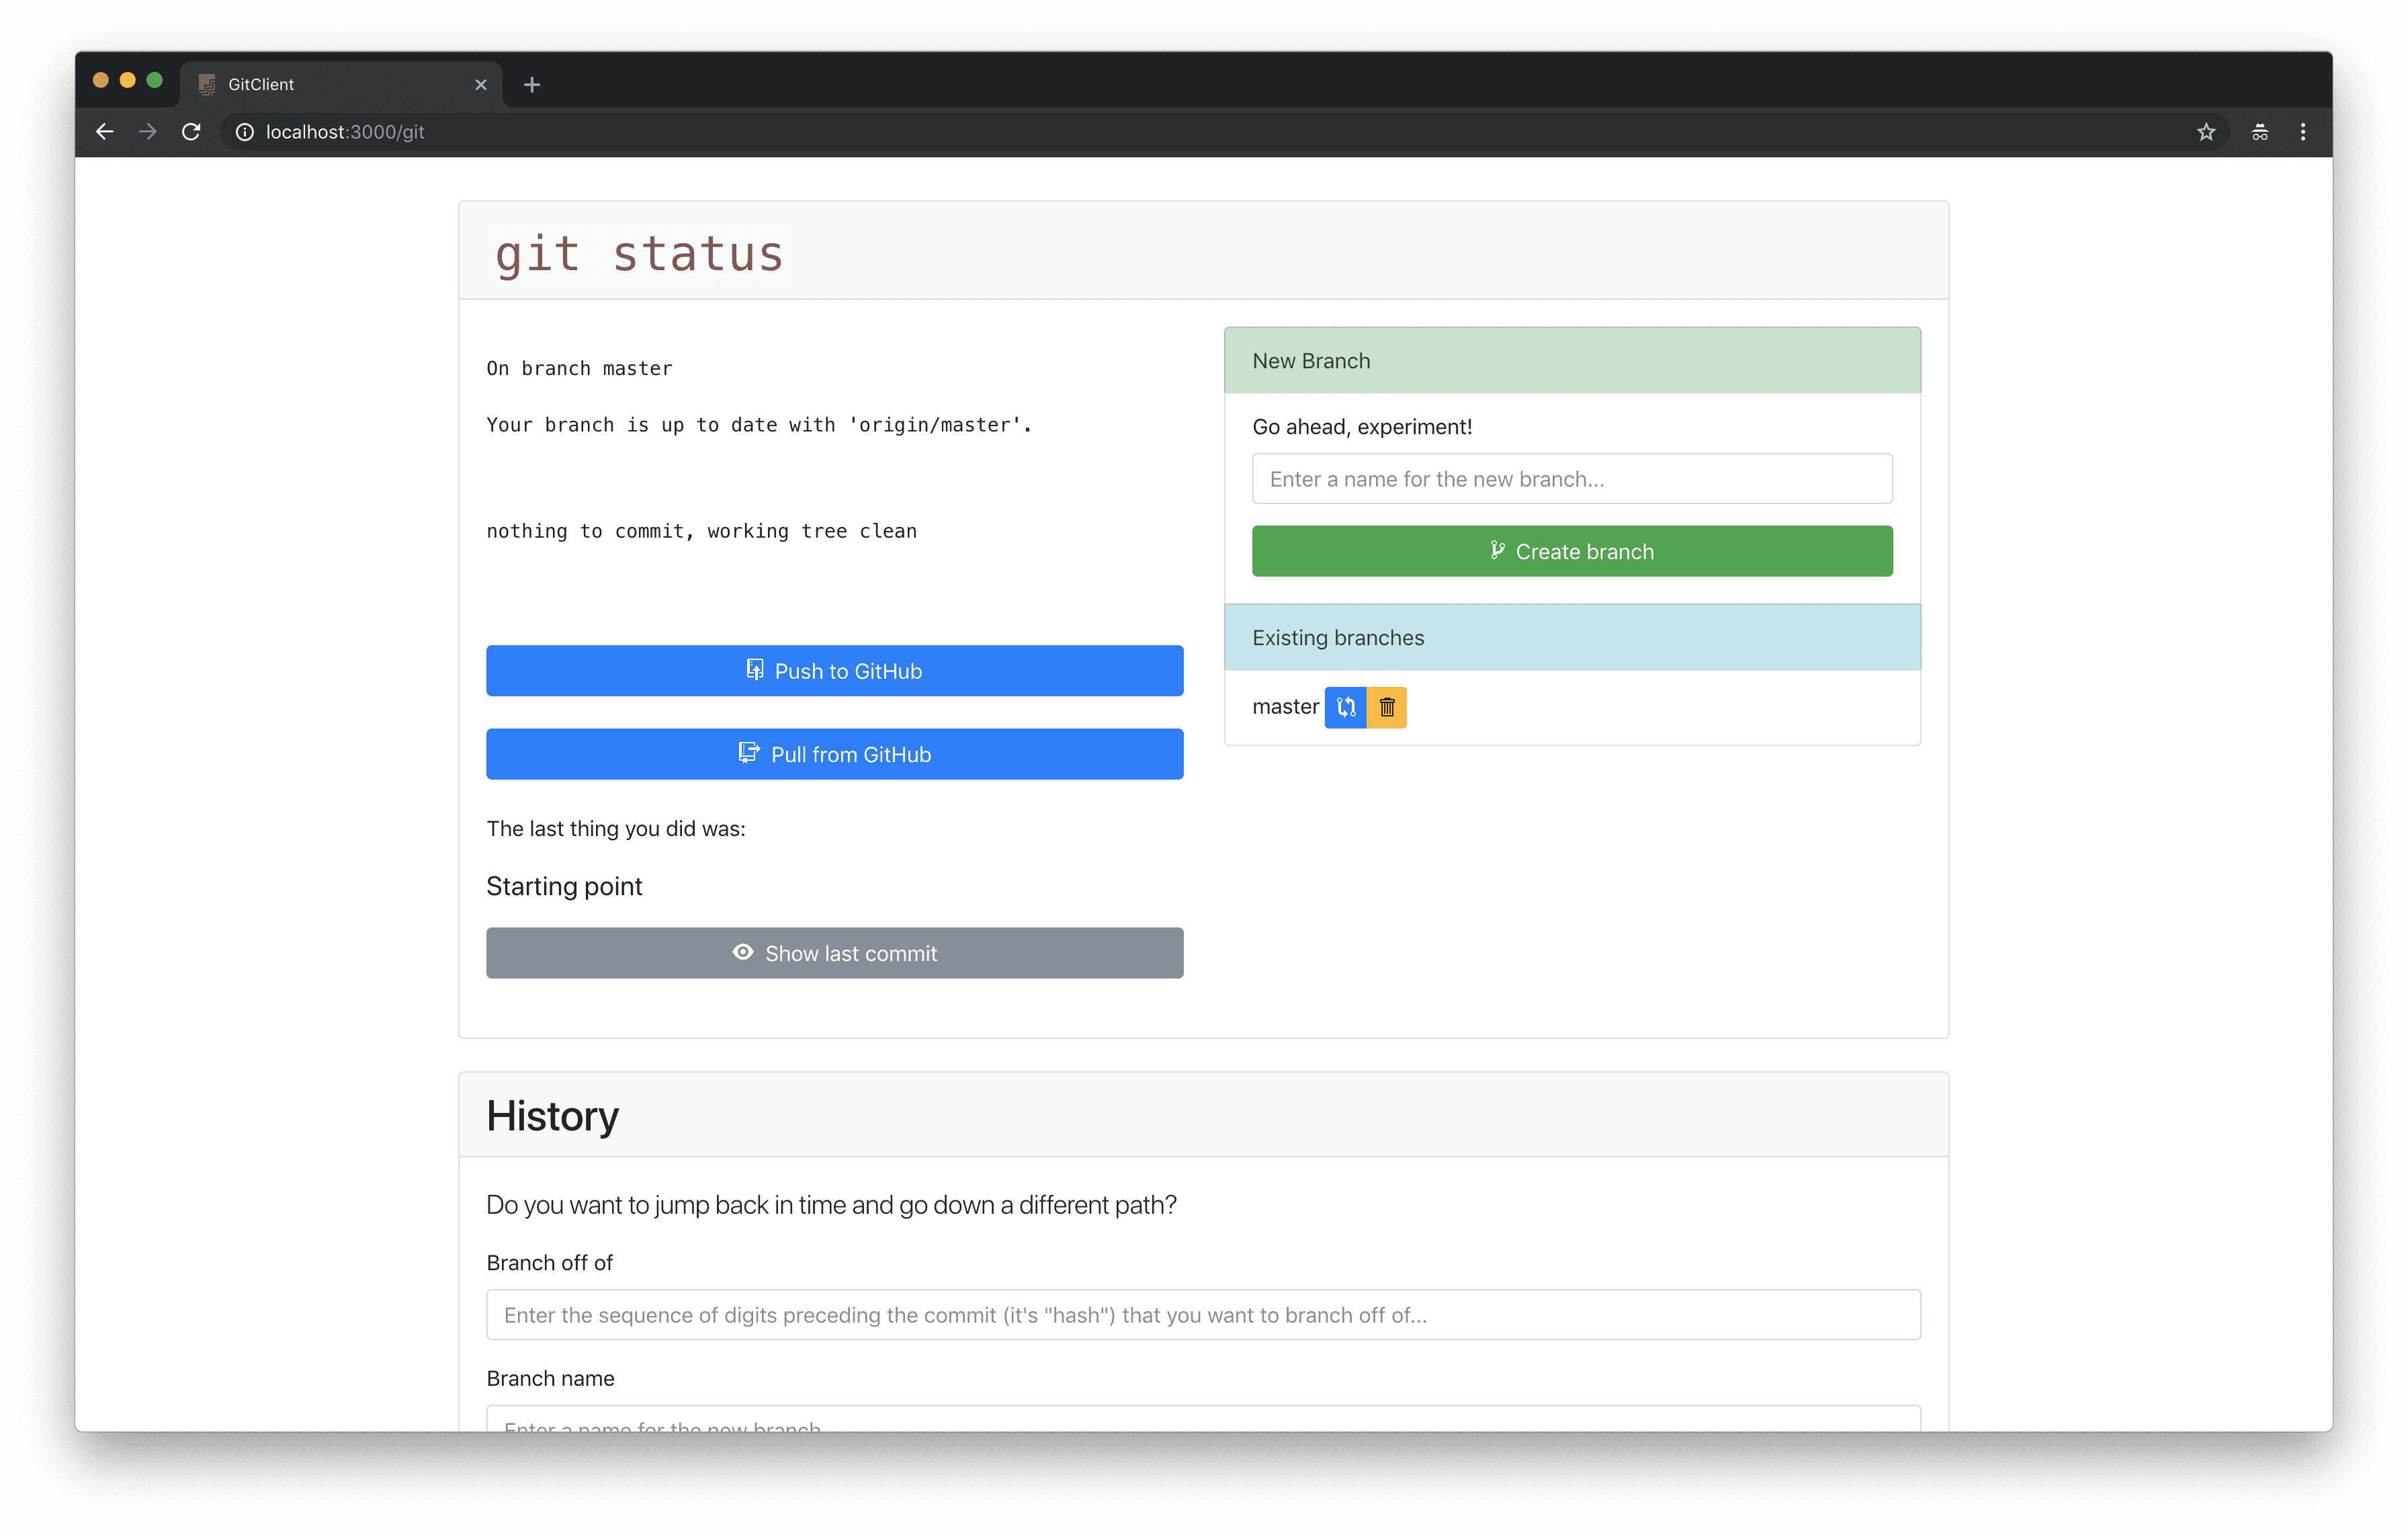Viewport: 2408px width, 1531px height.
Task: Click the Pull from GitHub button
Action: [835, 754]
